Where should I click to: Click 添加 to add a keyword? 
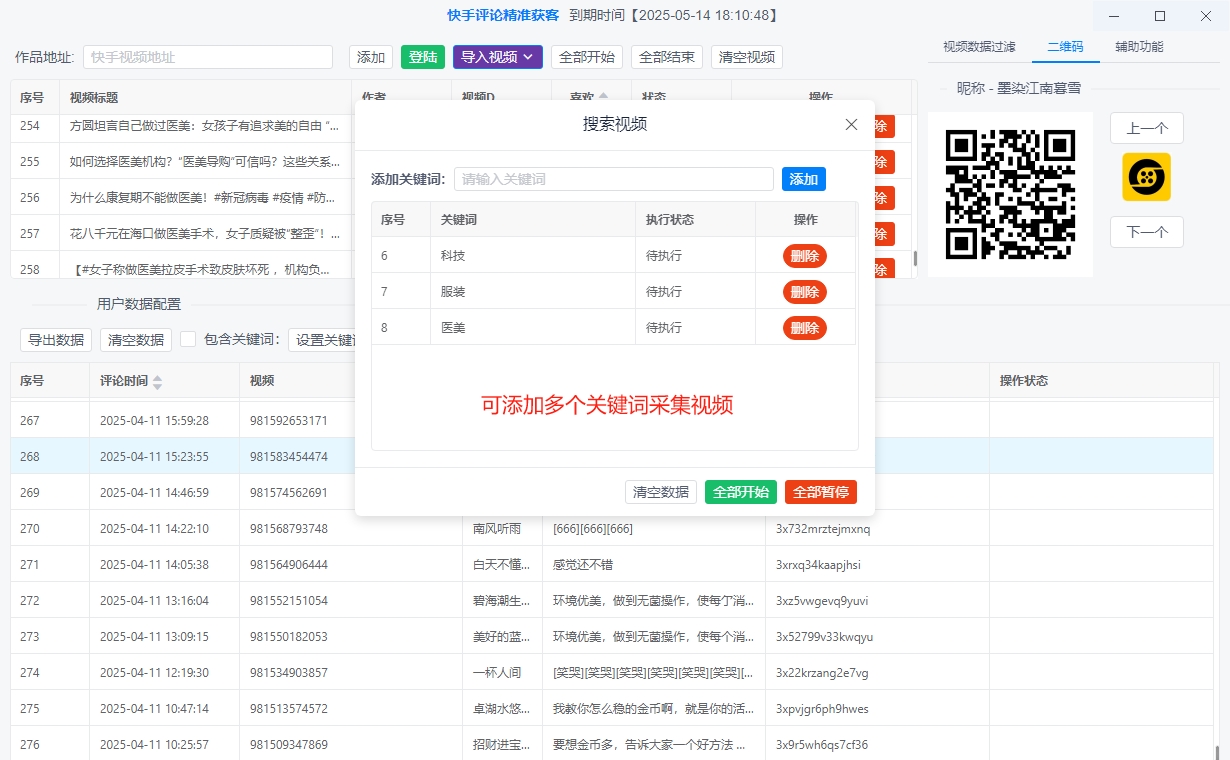click(x=803, y=178)
